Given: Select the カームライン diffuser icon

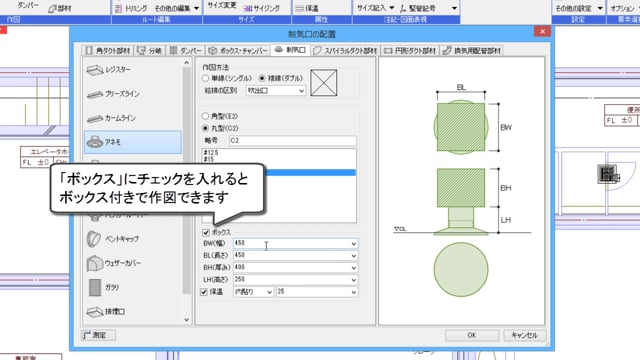Looking at the screenshot, I should tap(95, 118).
